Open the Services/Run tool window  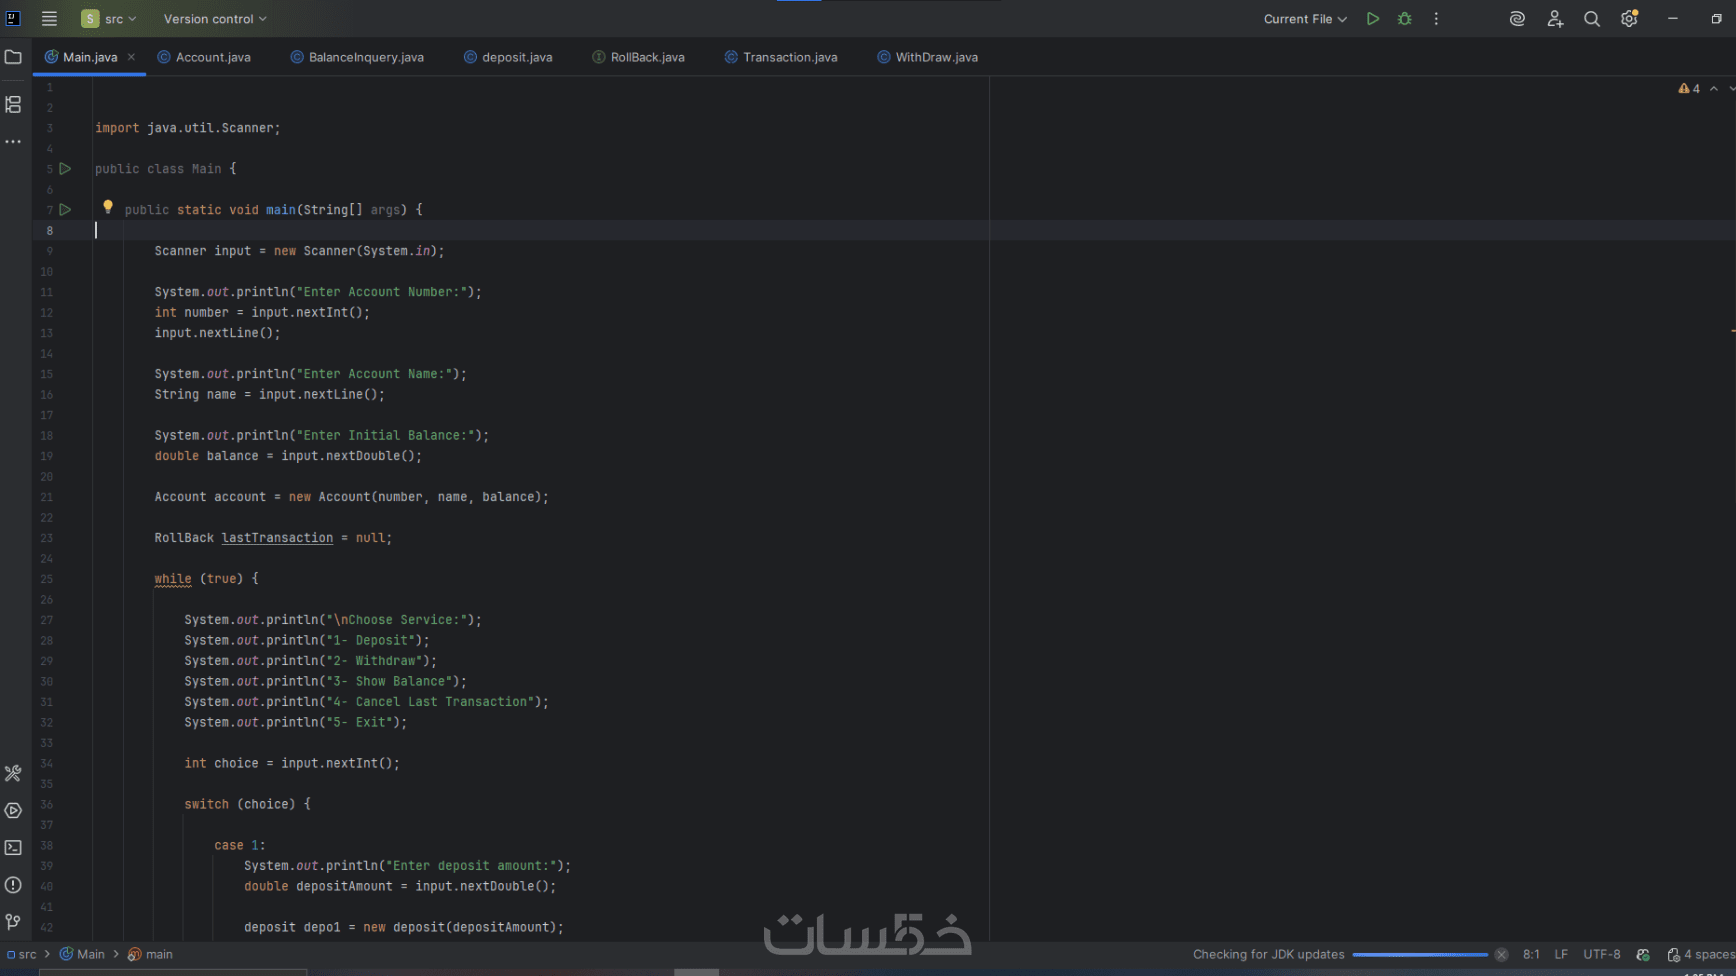pos(13,810)
